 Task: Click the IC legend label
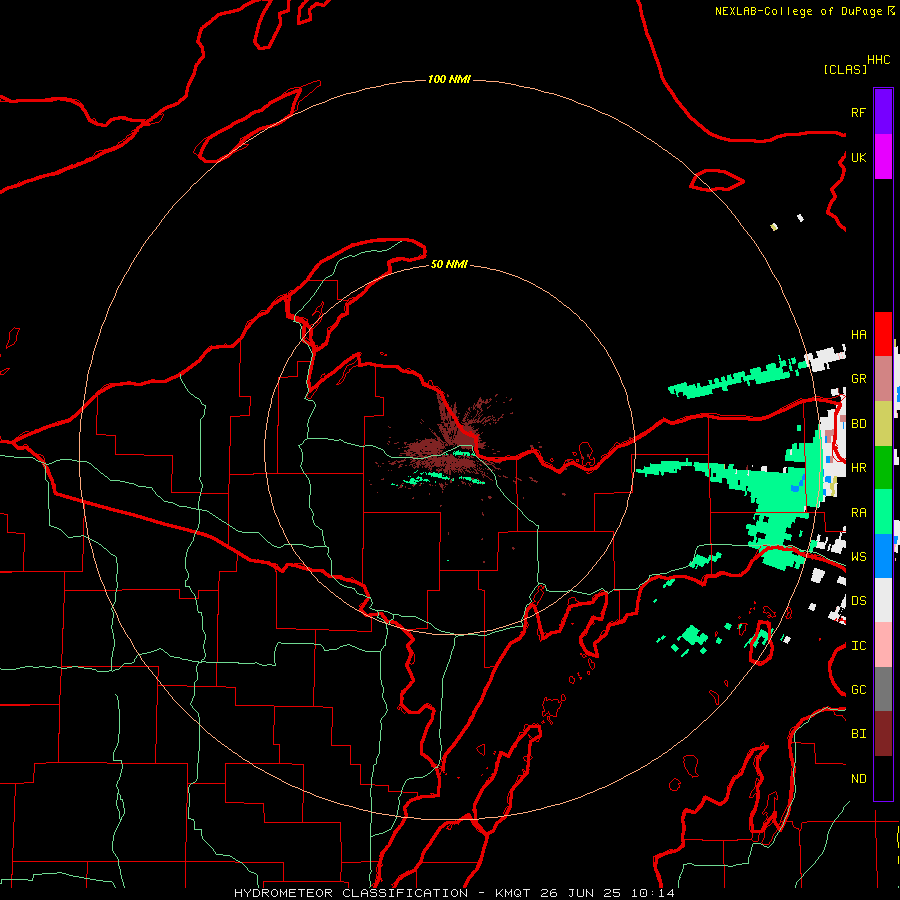pos(858,645)
